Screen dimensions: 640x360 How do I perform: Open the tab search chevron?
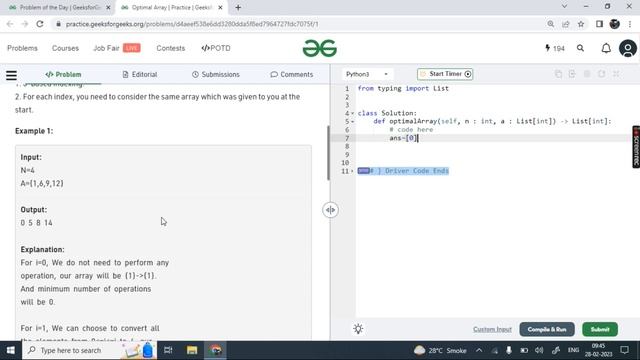(564, 7)
